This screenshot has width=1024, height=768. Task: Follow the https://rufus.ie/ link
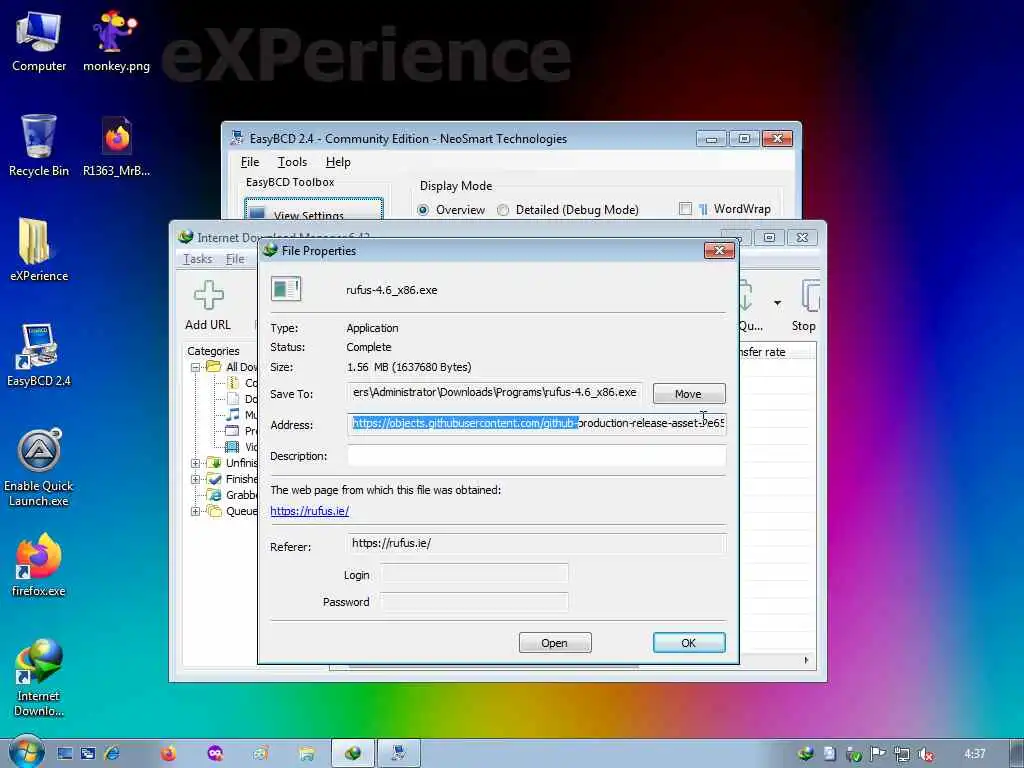point(310,511)
